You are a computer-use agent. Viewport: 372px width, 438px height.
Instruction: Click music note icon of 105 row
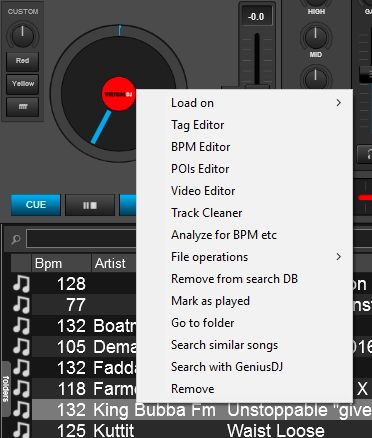pyautogui.click(x=21, y=347)
